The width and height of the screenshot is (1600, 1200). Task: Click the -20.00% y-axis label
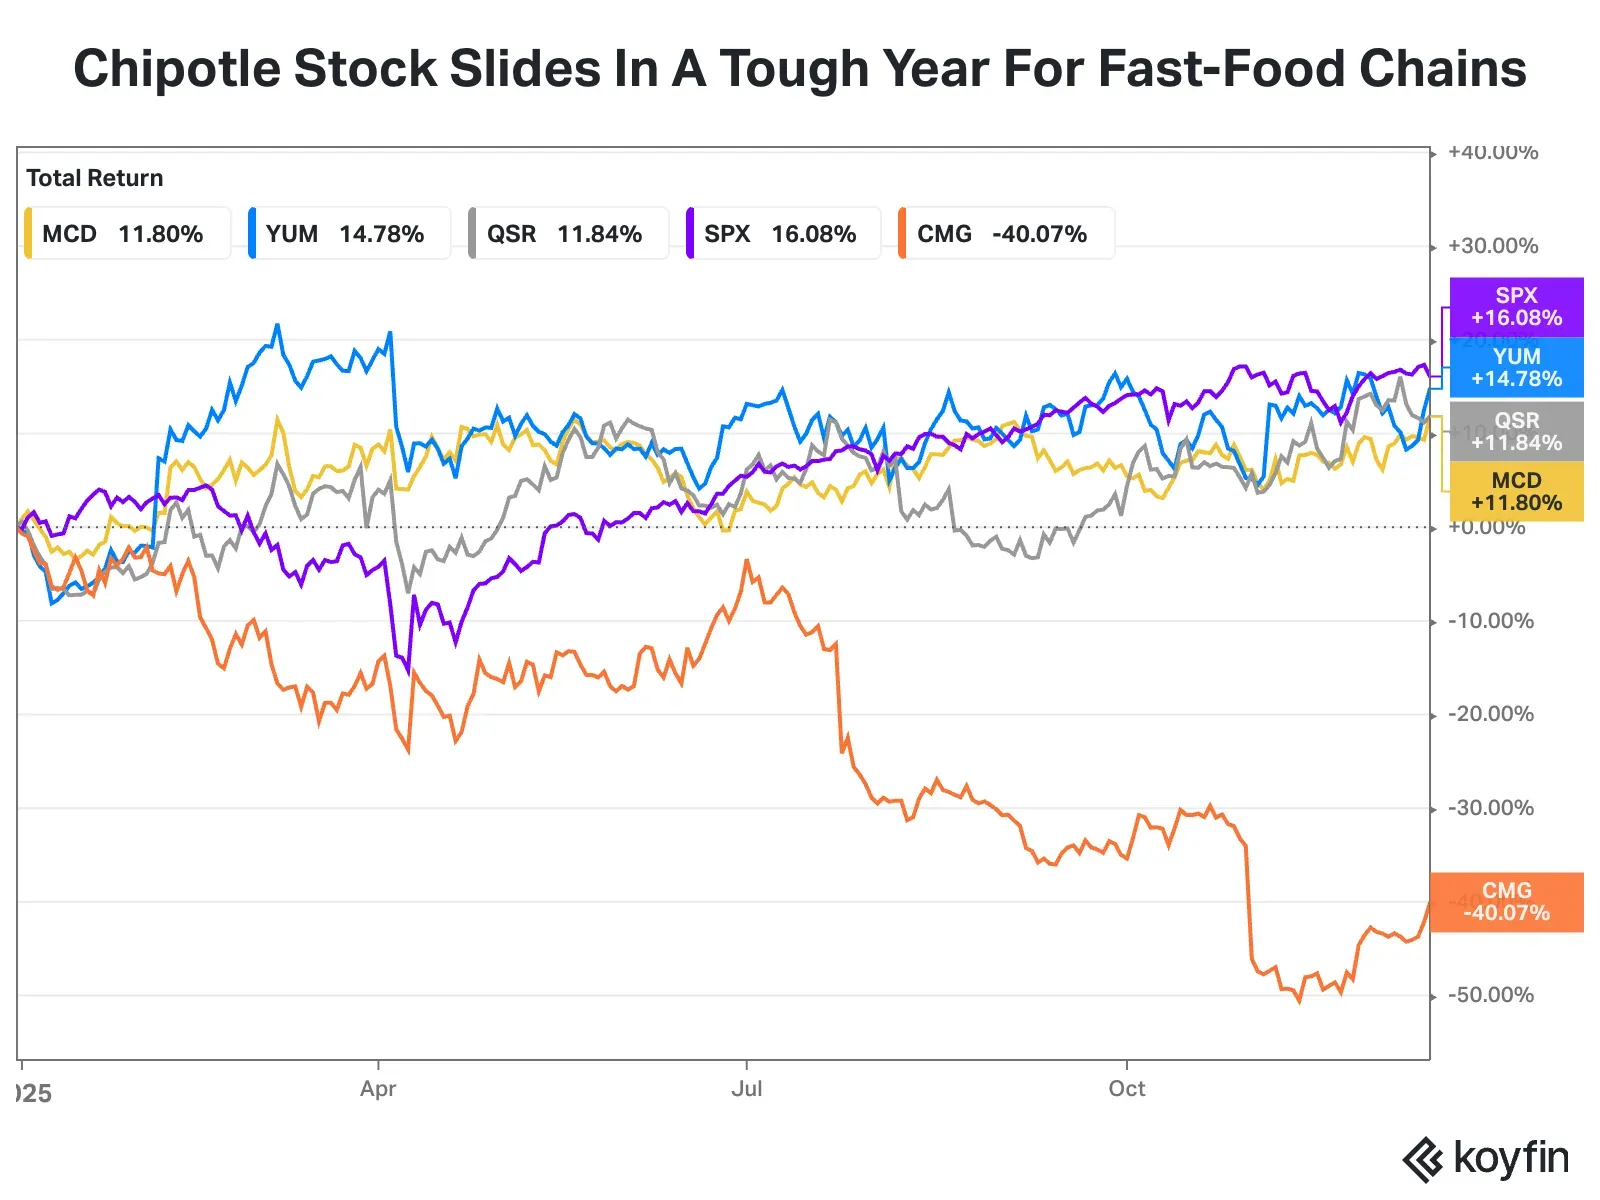tap(1490, 714)
